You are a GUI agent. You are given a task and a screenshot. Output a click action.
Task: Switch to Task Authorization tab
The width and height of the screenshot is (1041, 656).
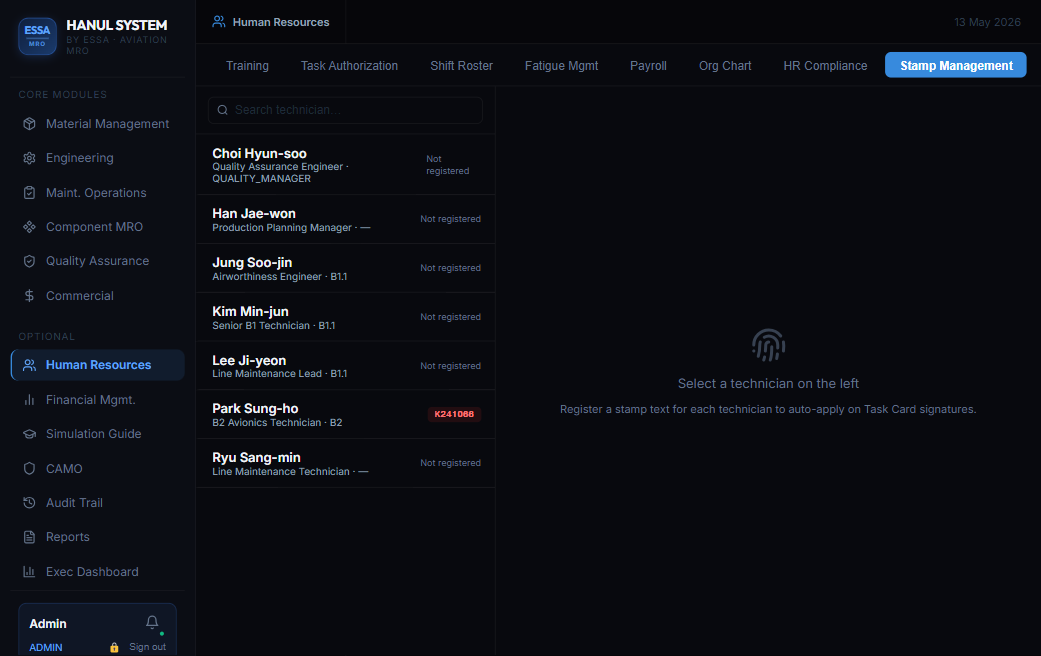[x=349, y=66]
